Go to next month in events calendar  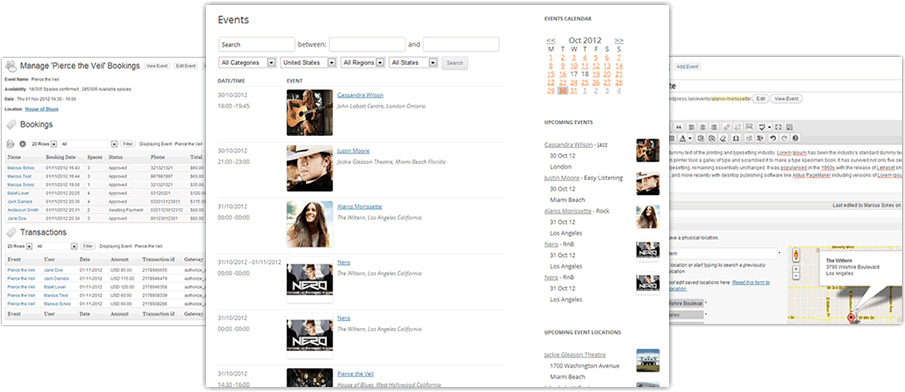click(619, 40)
